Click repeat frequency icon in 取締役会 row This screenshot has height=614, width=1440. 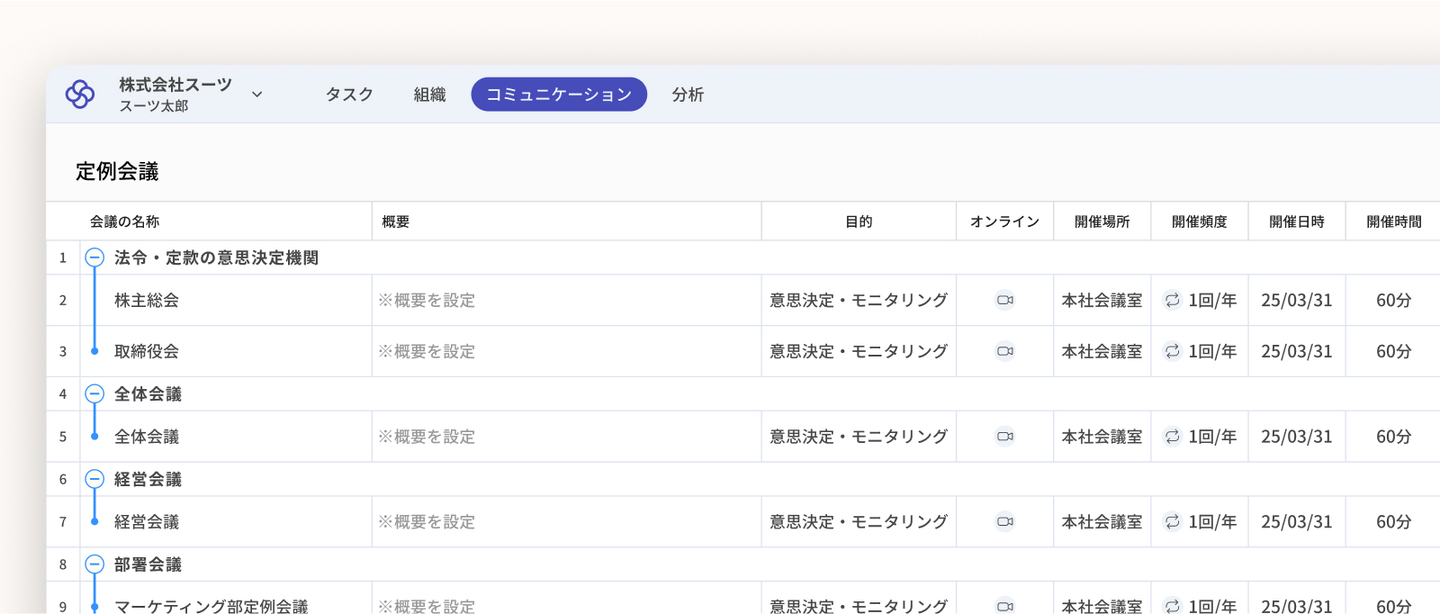[x=1172, y=351]
